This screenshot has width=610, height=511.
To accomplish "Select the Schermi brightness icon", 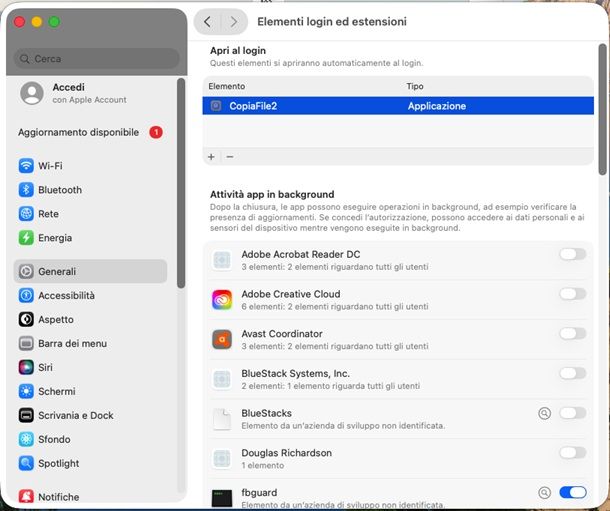I will coord(26,391).
